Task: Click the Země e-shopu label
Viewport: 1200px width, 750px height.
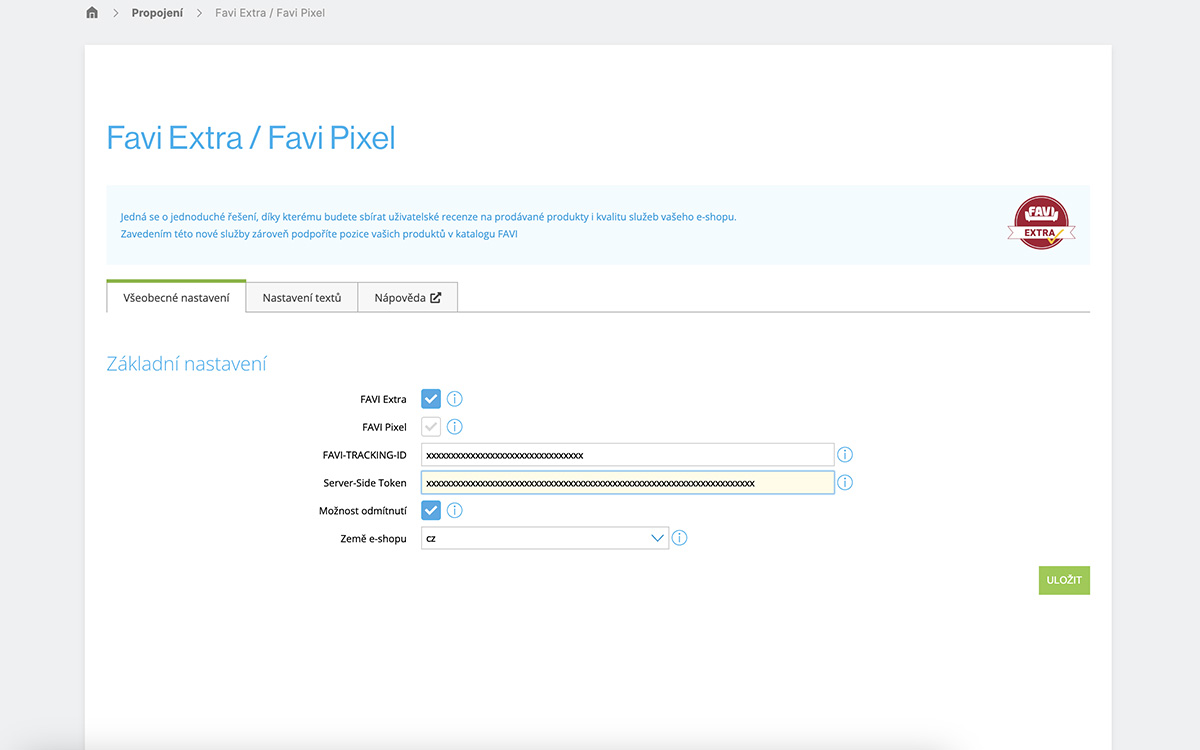Action: [373, 539]
